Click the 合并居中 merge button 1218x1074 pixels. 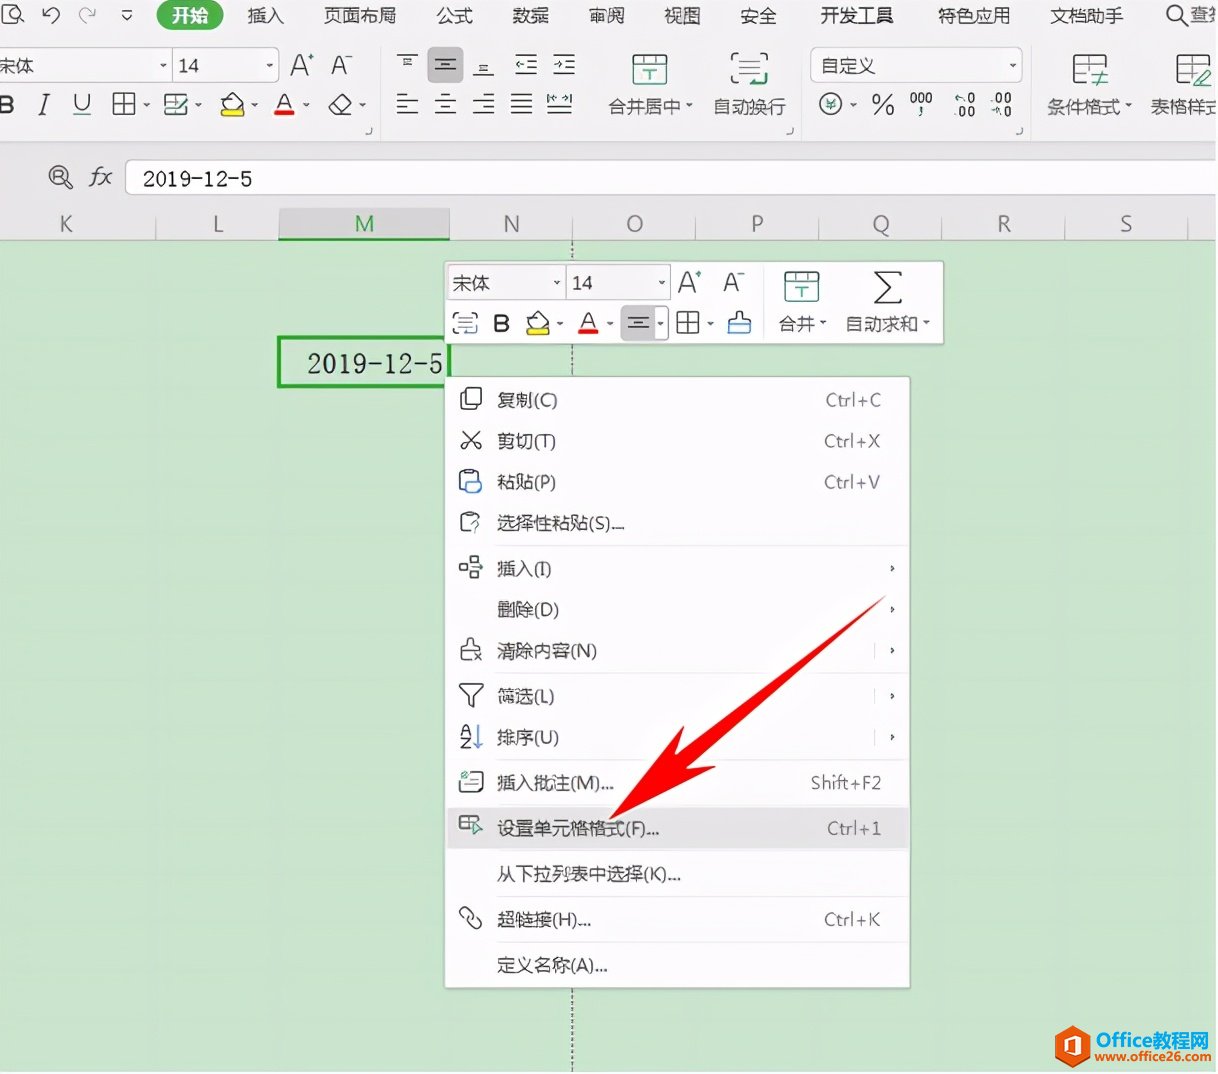point(650,85)
